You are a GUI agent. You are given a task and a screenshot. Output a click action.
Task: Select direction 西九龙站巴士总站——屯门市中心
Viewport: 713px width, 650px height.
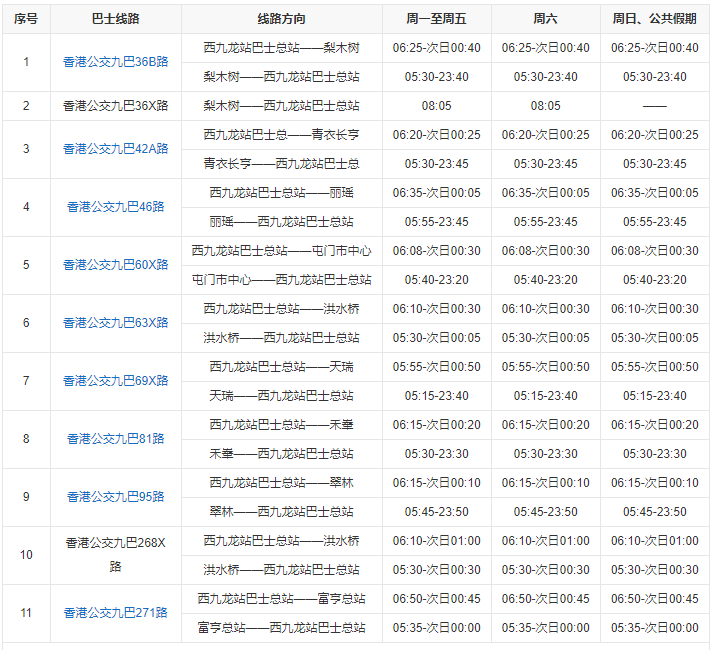(x=281, y=251)
